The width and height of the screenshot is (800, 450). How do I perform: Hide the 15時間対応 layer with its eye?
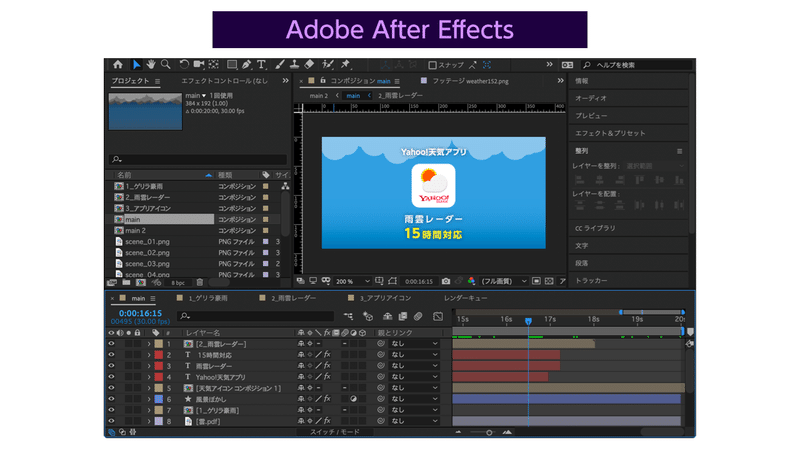111,355
